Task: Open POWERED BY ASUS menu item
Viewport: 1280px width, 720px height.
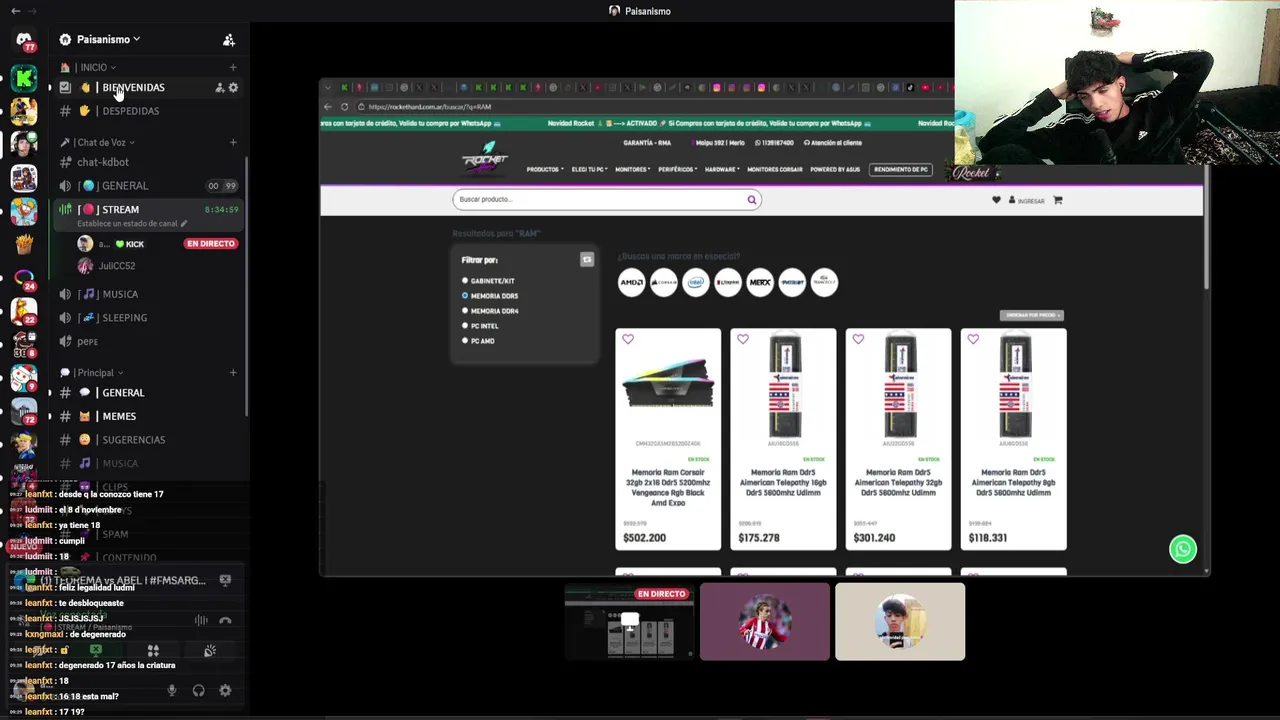Action: (x=835, y=169)
